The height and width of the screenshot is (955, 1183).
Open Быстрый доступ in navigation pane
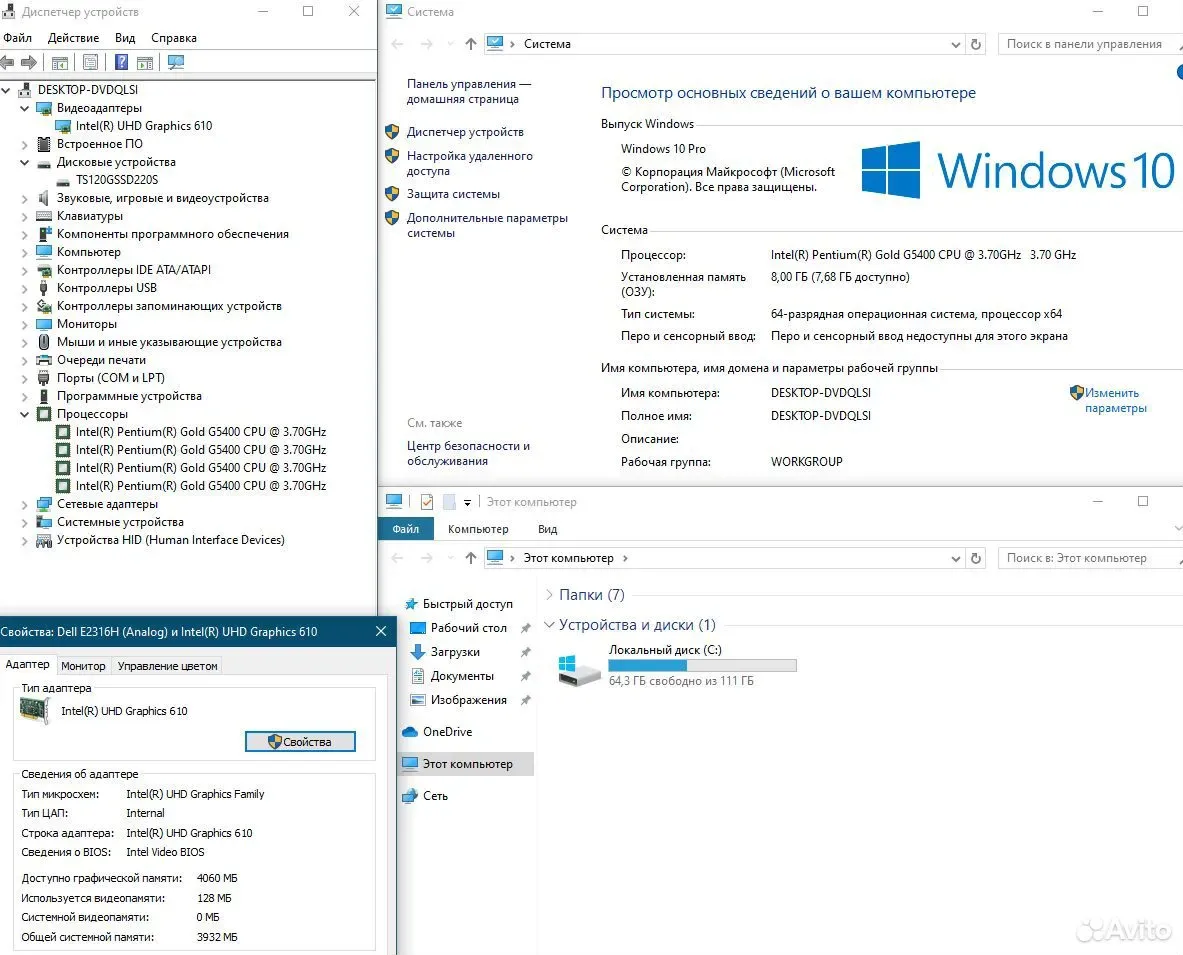pos(459,603)
